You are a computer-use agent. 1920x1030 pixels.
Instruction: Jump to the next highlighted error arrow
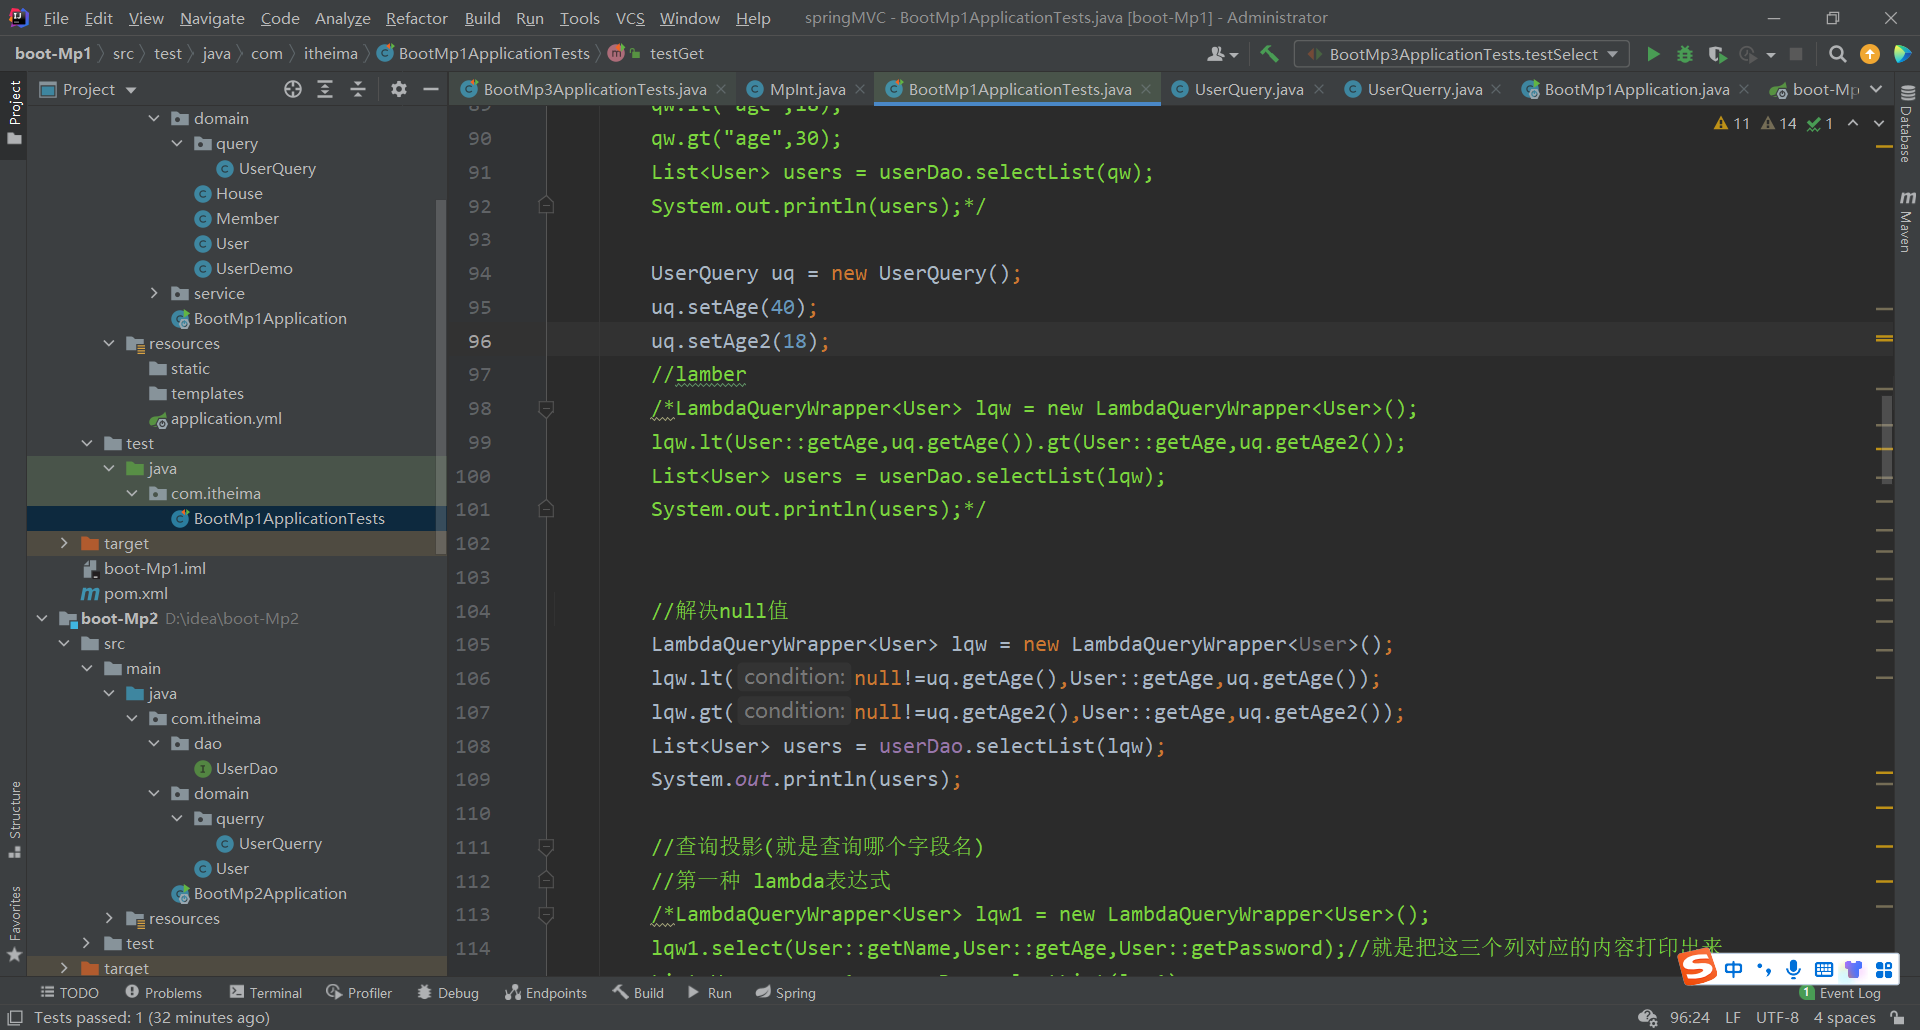click(x=1879, y=123)
